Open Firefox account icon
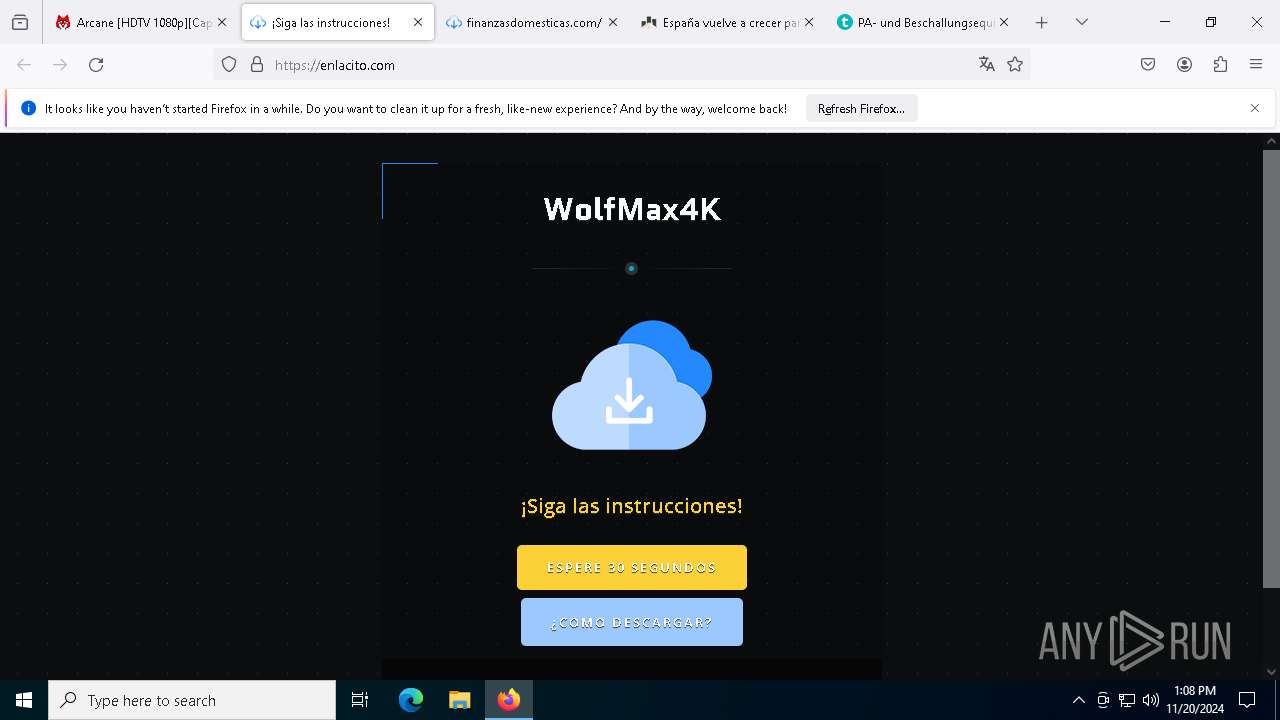Image resolution: width=1280 pixels, height=720 pixels. (x=1184, y=65)
